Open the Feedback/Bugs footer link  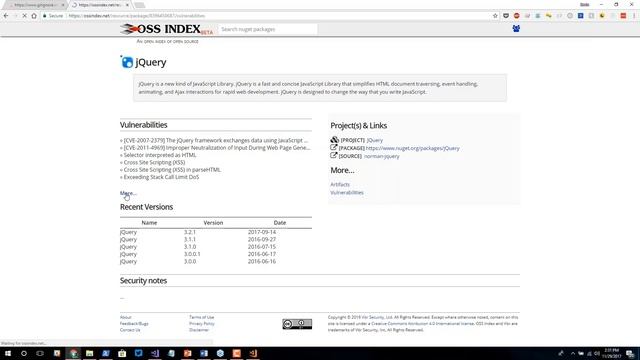(134, 324)
